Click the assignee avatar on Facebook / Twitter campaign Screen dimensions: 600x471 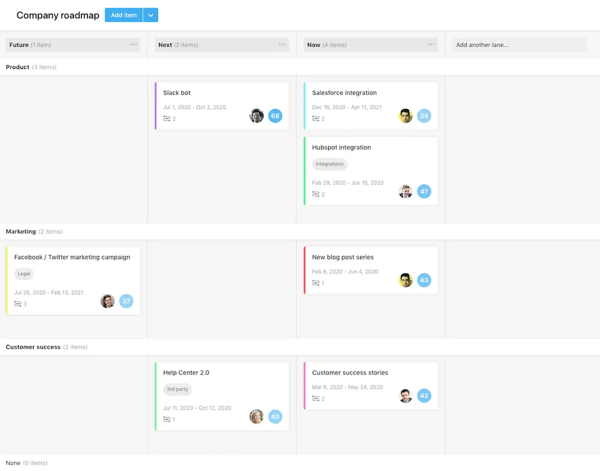point(108,301)
